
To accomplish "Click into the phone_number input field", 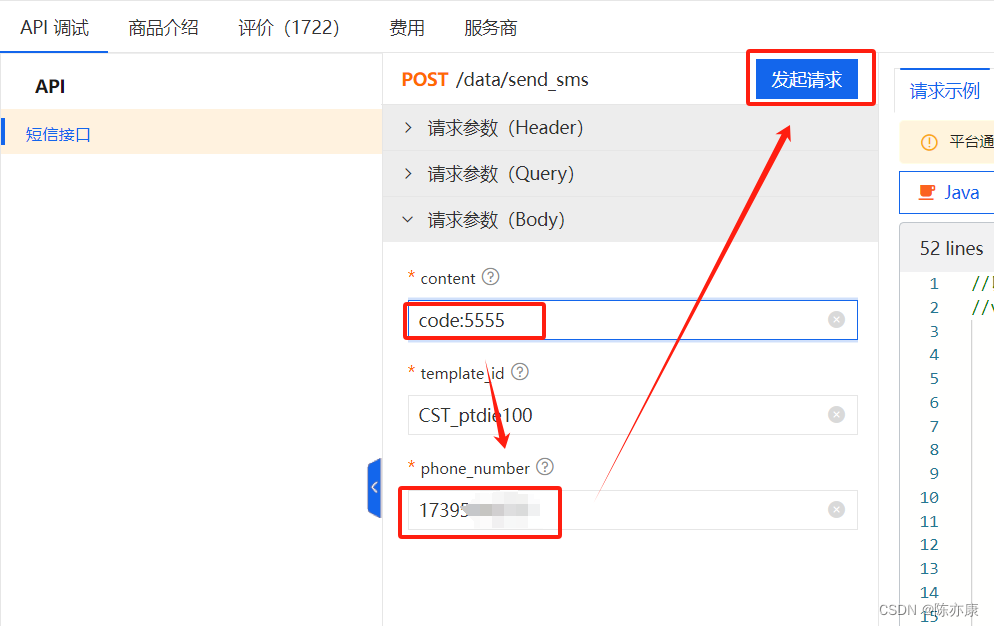I will pyautogui.click(x=633, y=509).
